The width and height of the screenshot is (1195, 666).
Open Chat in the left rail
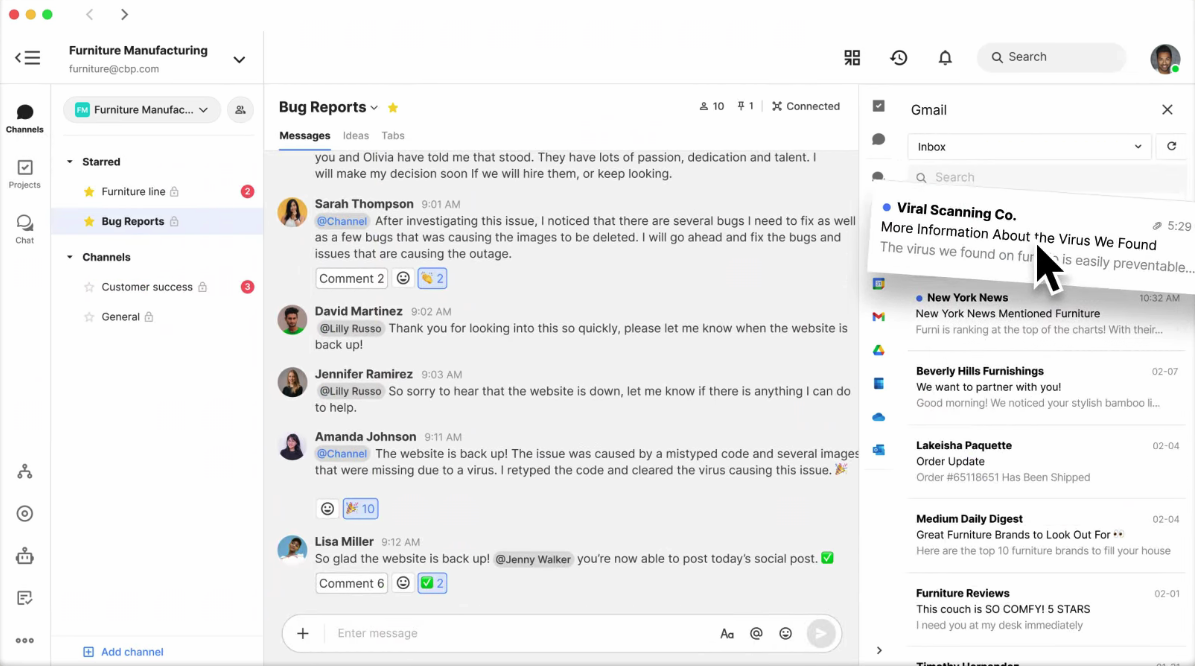click(x=24, y=229)
